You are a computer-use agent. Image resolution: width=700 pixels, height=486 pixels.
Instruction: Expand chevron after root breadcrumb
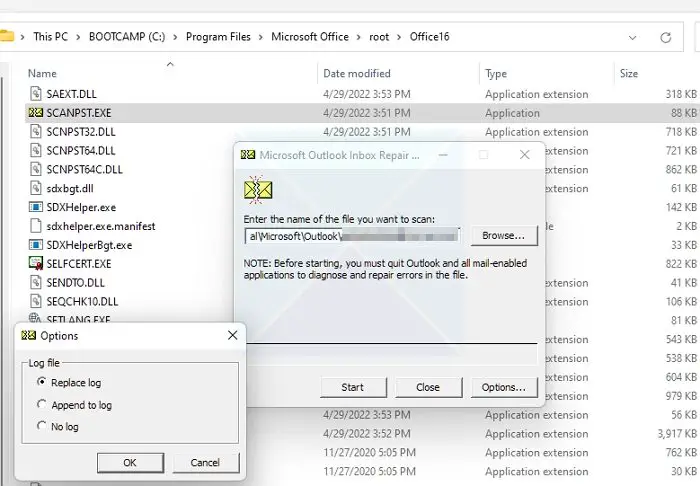pos(399,37)
